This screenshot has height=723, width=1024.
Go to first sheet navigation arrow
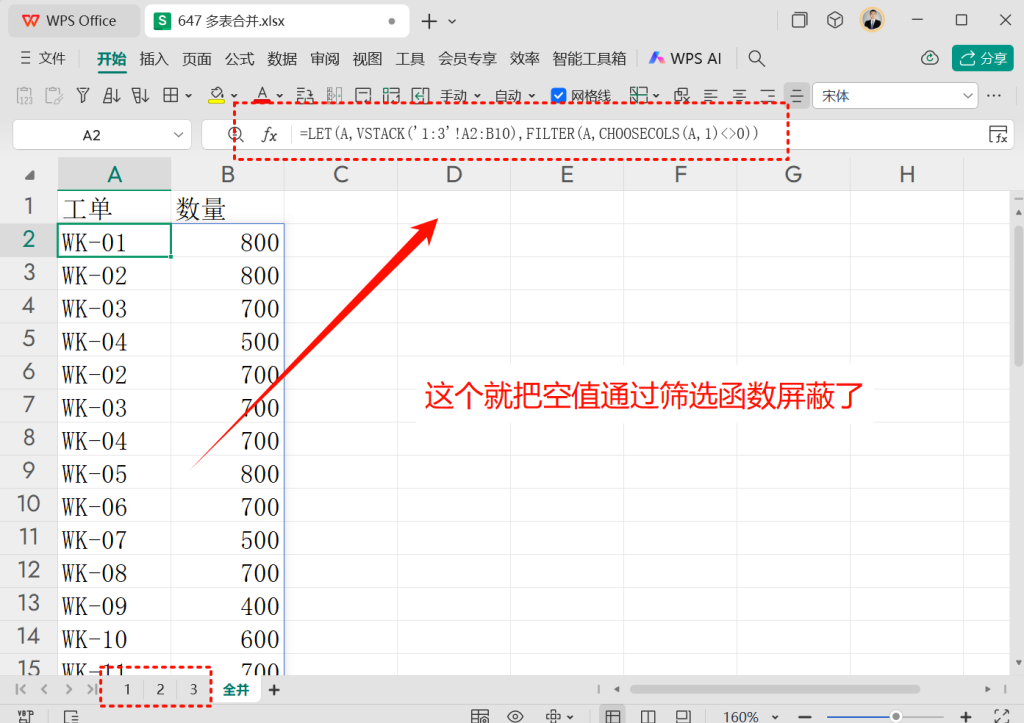click(21, 689)
